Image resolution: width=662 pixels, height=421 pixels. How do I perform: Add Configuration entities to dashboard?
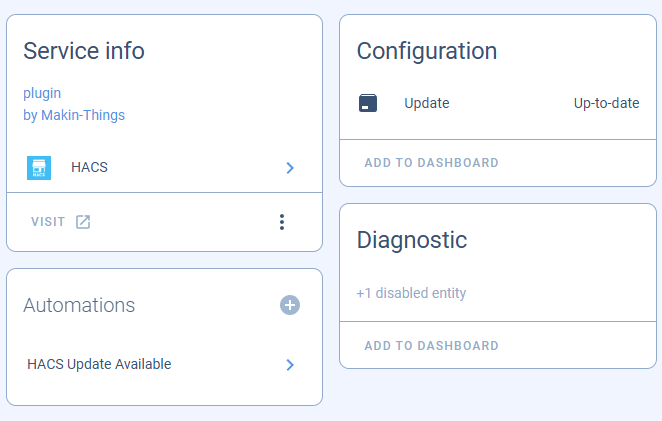pyautogui.click(x=431, y=163)
